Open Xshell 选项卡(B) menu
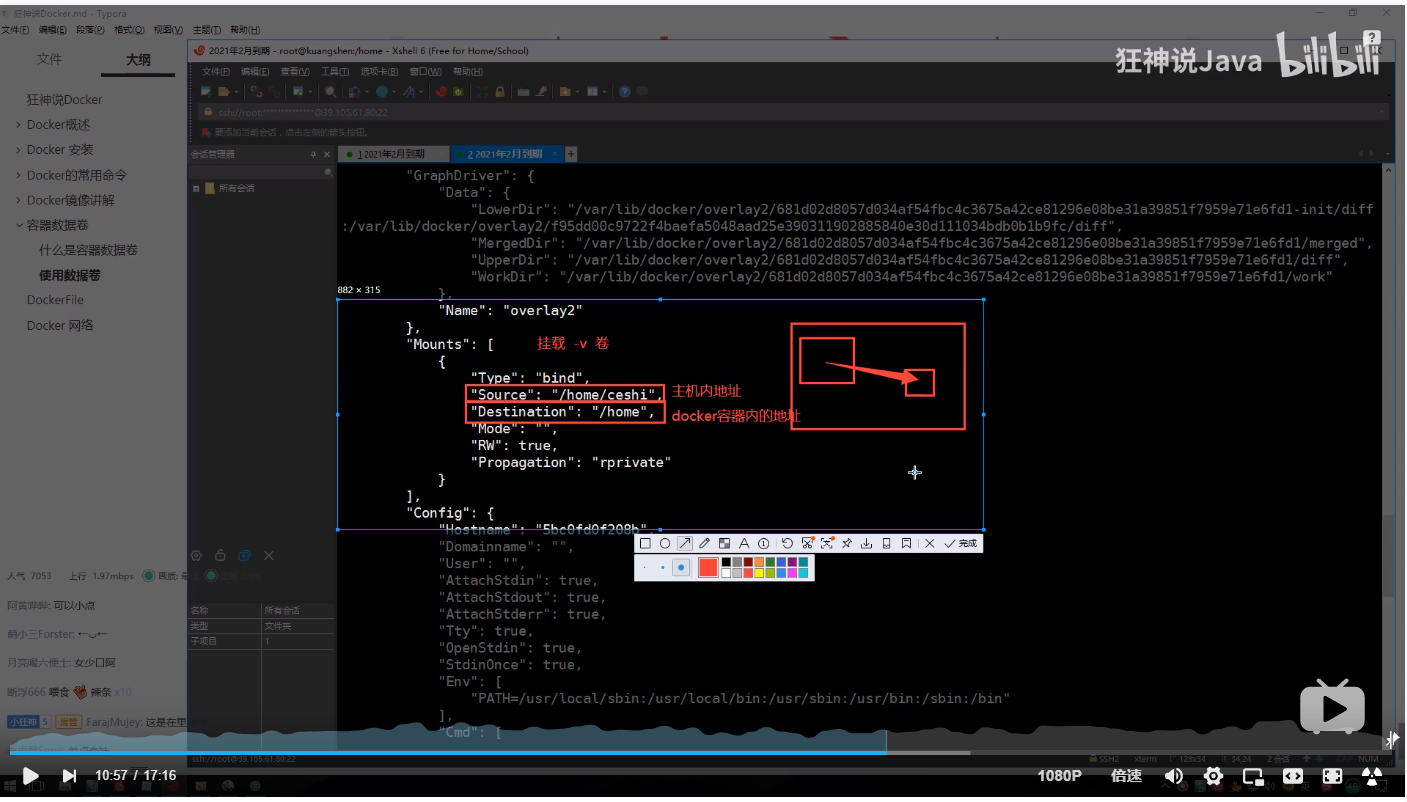This screenshot has width=1407, height=802. tap(379, 72)
